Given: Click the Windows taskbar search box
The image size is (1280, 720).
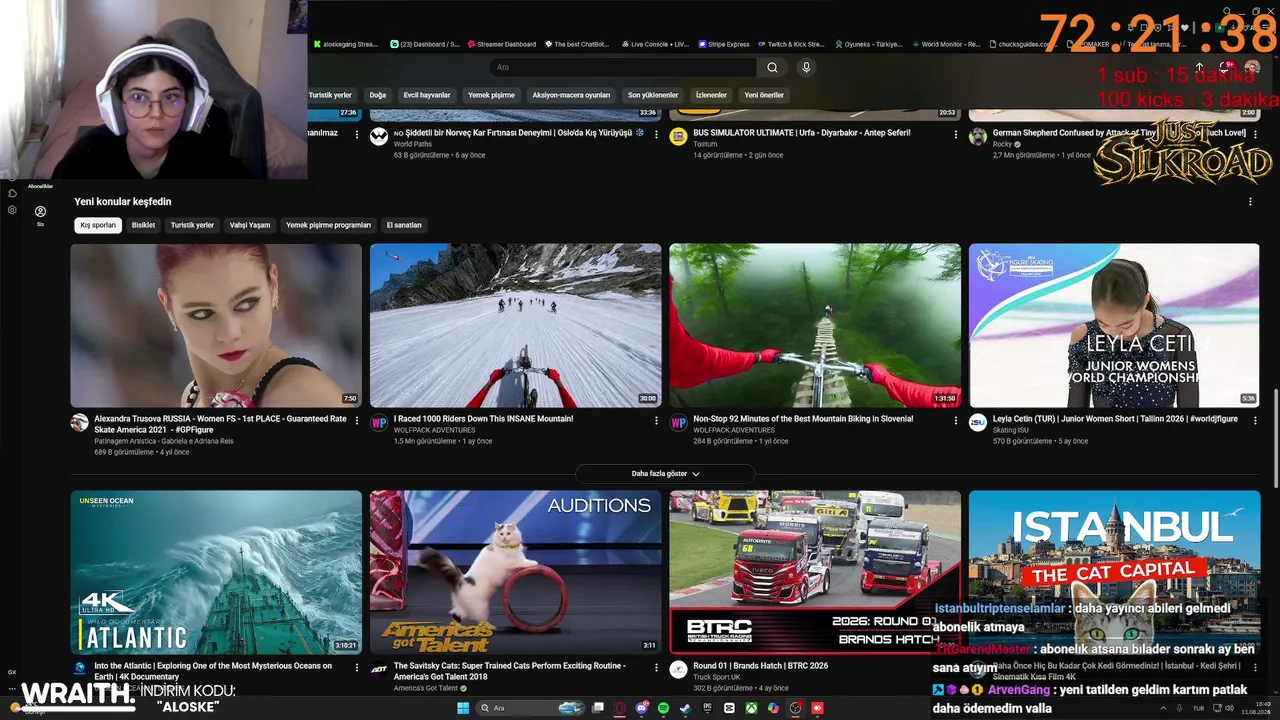Looking at the screenshot, I should [530, 708].
